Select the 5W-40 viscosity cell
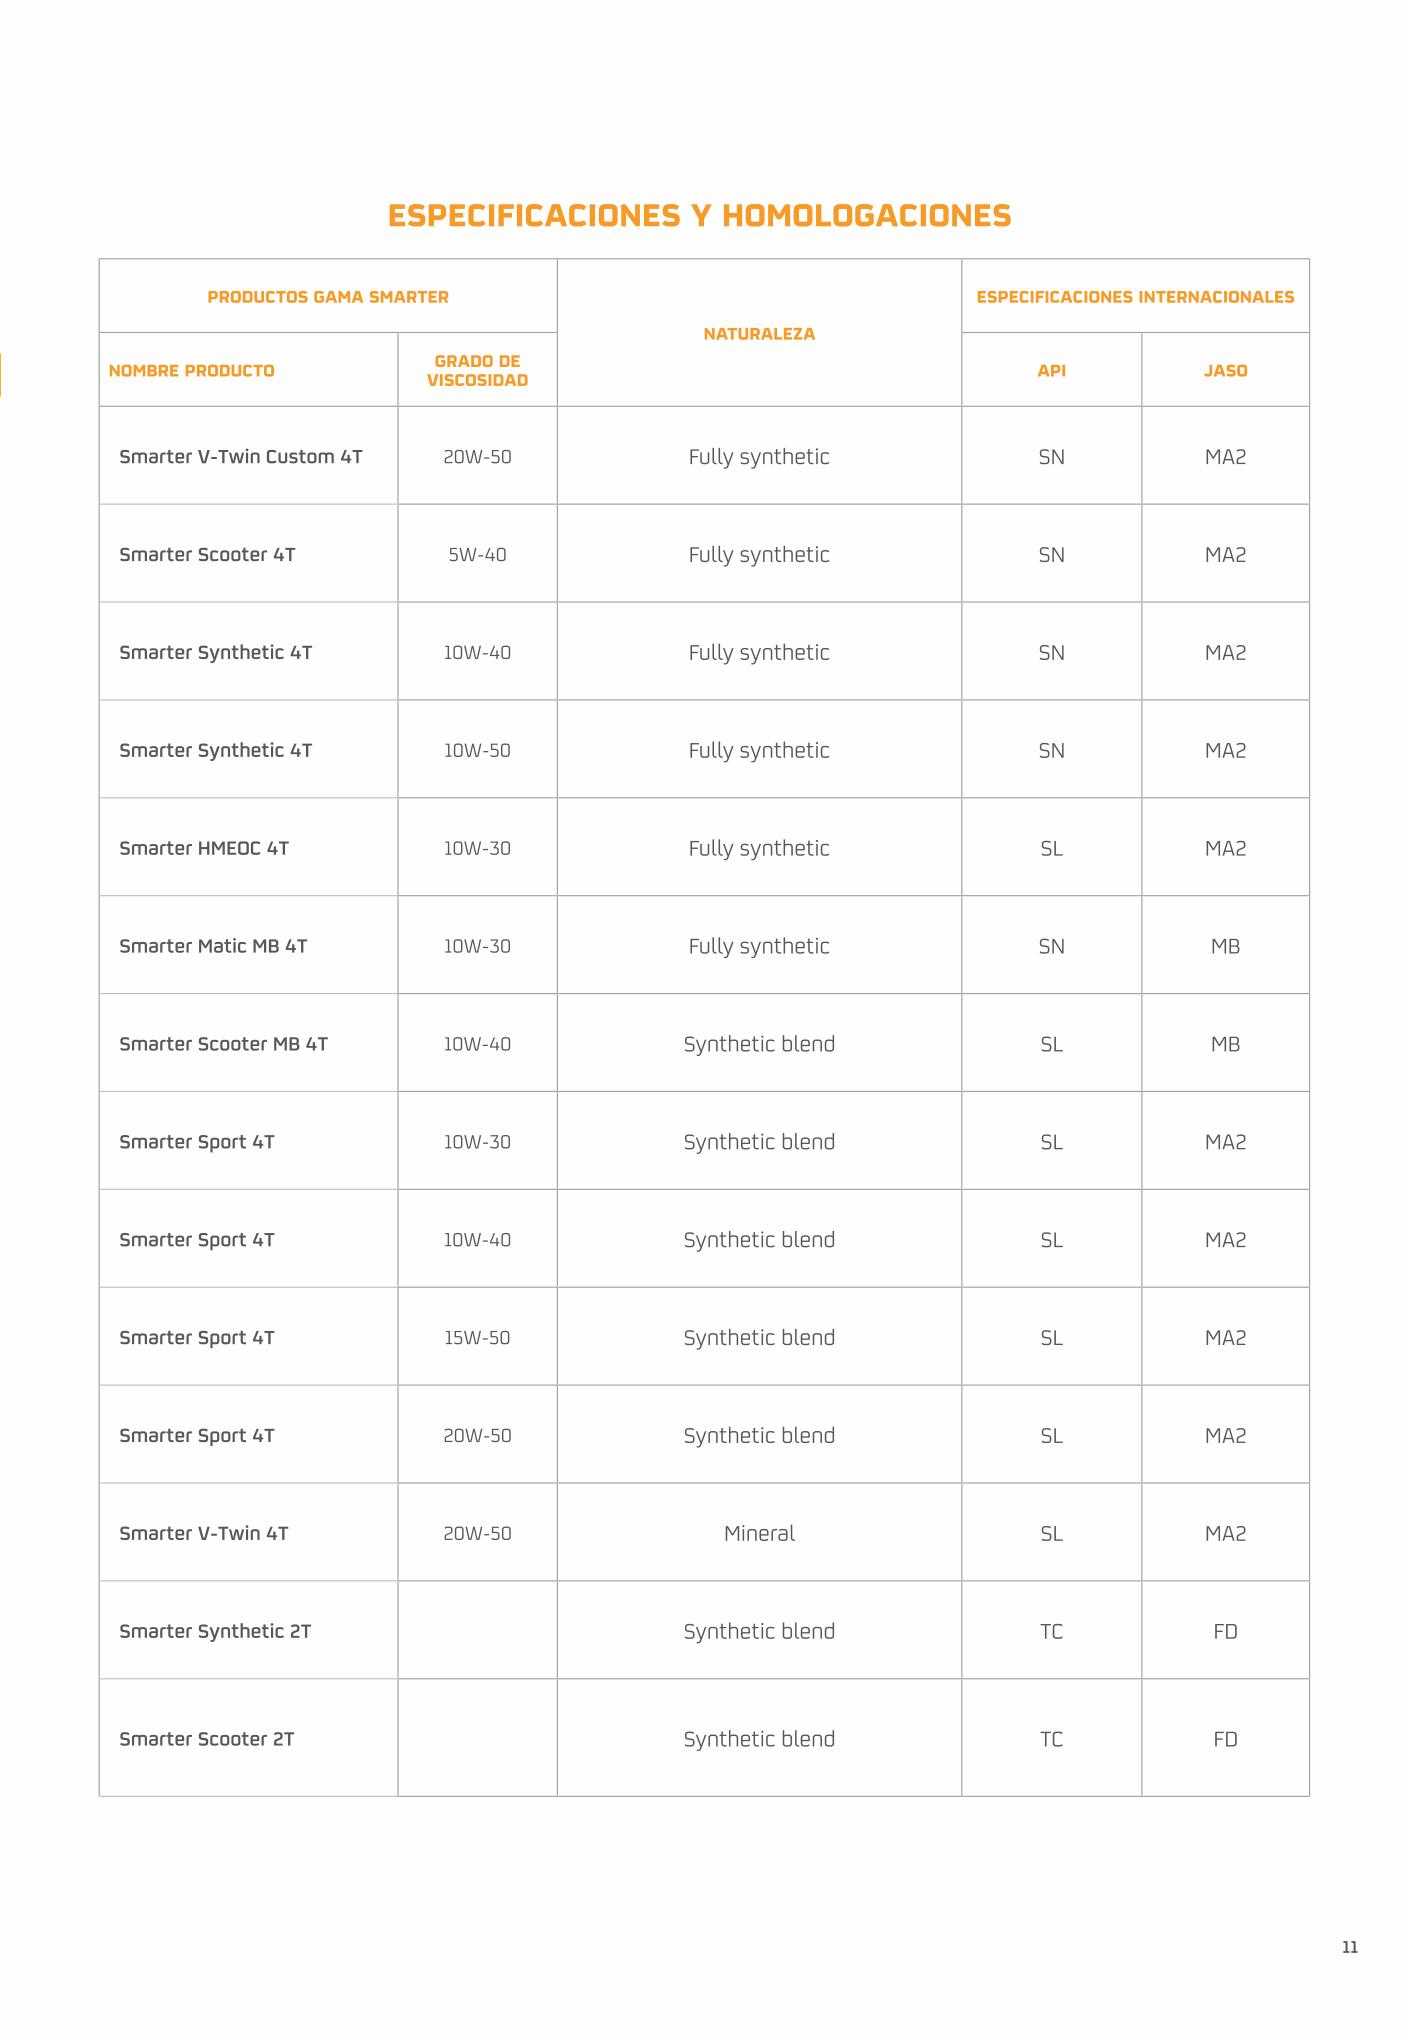Image resolution: width=1408 pixels, height=2040 pixels. click(x=477, y=555)
